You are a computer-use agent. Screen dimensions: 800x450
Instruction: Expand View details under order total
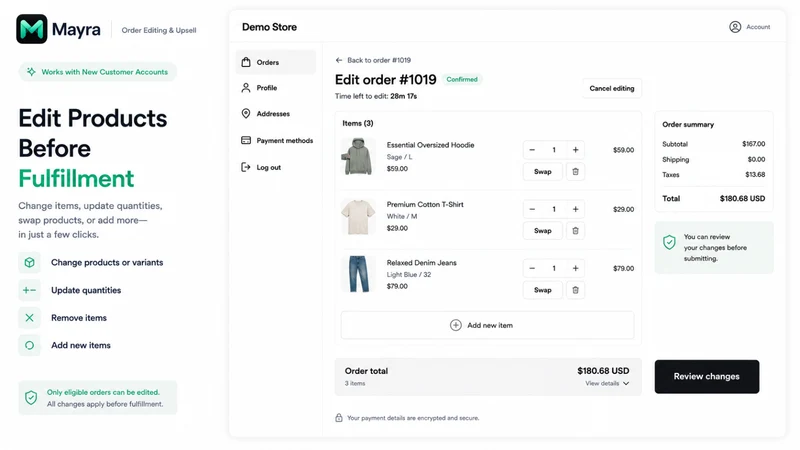click(607, 383)
